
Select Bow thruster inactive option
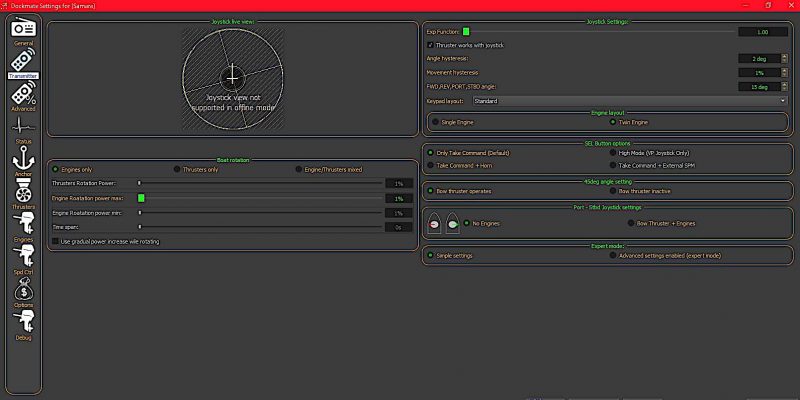tap(613, 191)
